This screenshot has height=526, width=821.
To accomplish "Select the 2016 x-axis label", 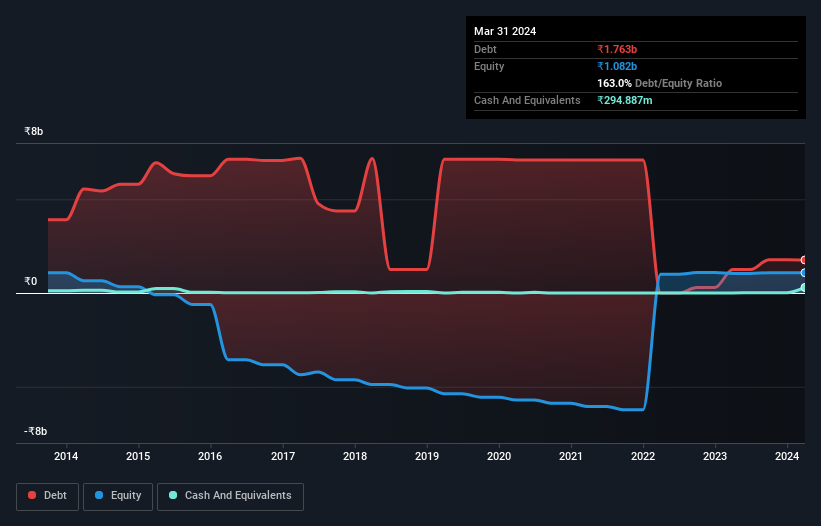I will 210,456.
